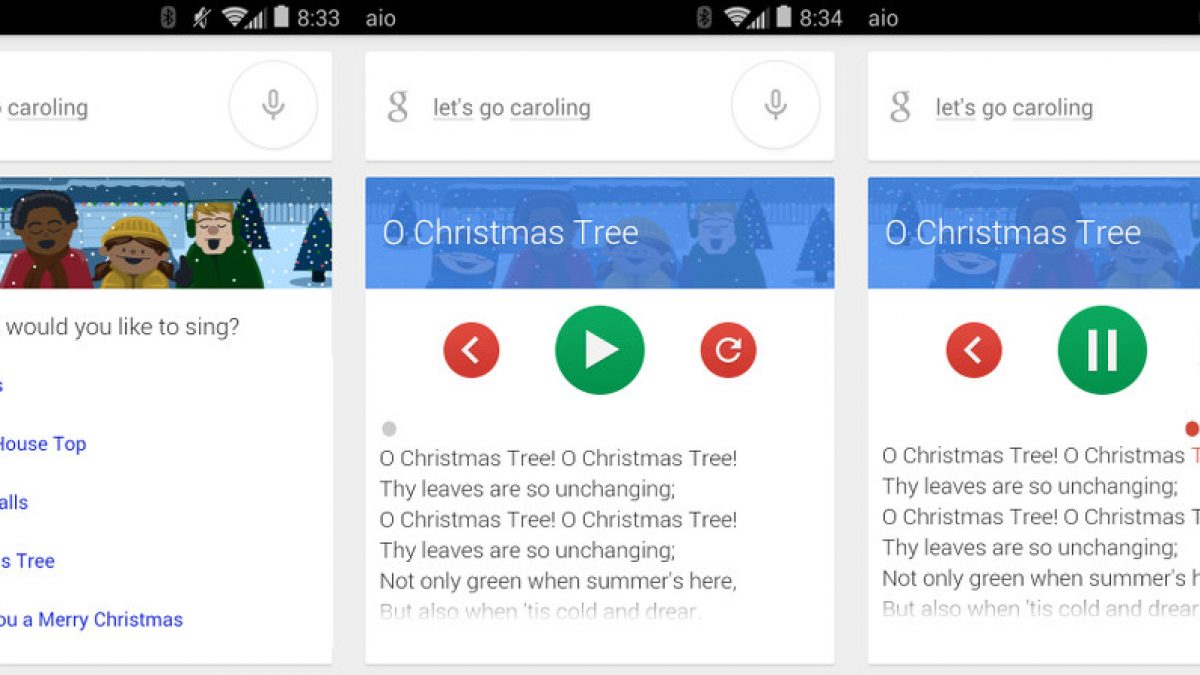
Task: Choose the 'a Merry Christmas' song link
Action: point(91,620)
